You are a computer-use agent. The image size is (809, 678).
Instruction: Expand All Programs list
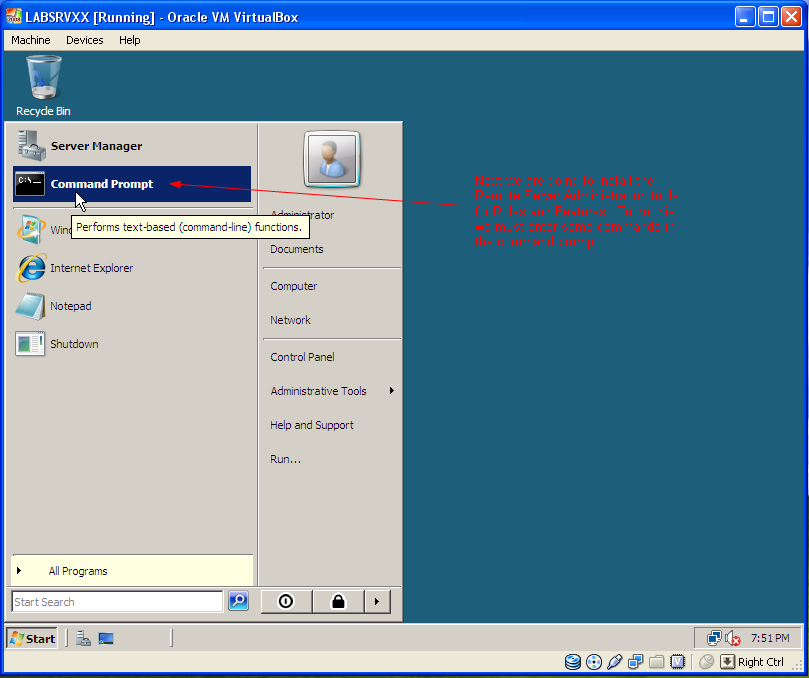pyautogui.click(x=132, y=571)
